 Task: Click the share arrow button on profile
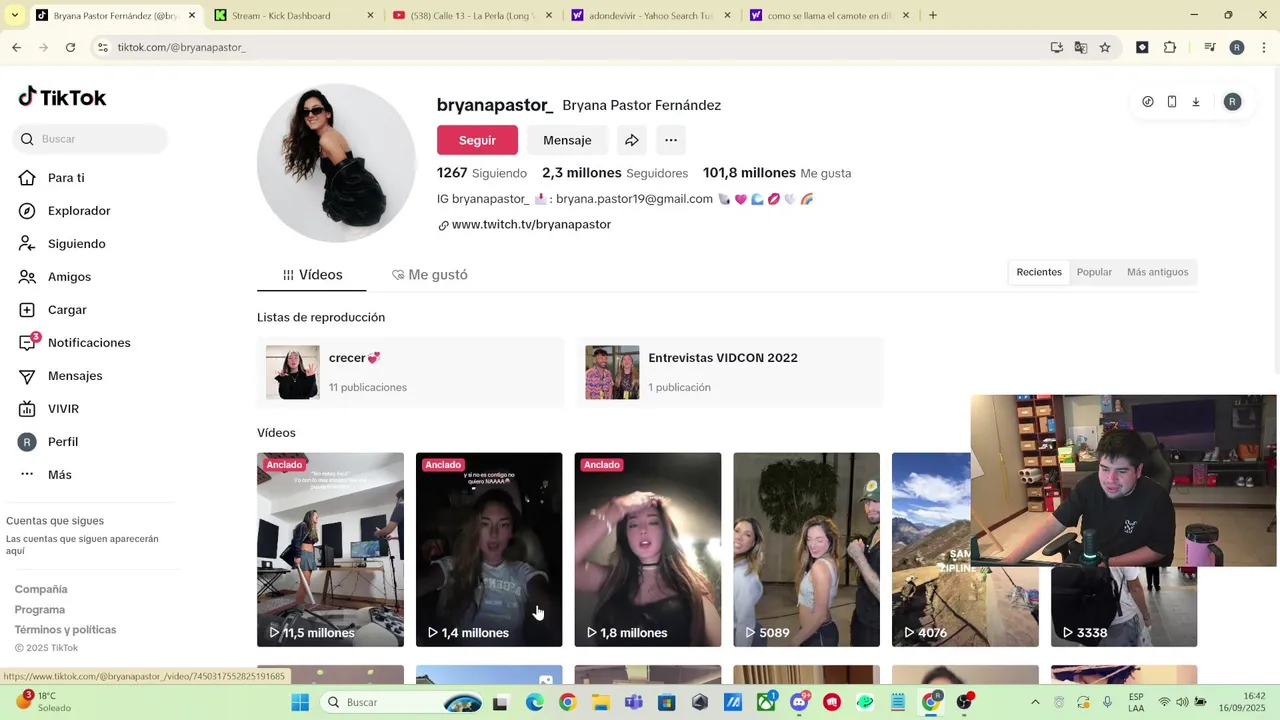pos(631,140)
